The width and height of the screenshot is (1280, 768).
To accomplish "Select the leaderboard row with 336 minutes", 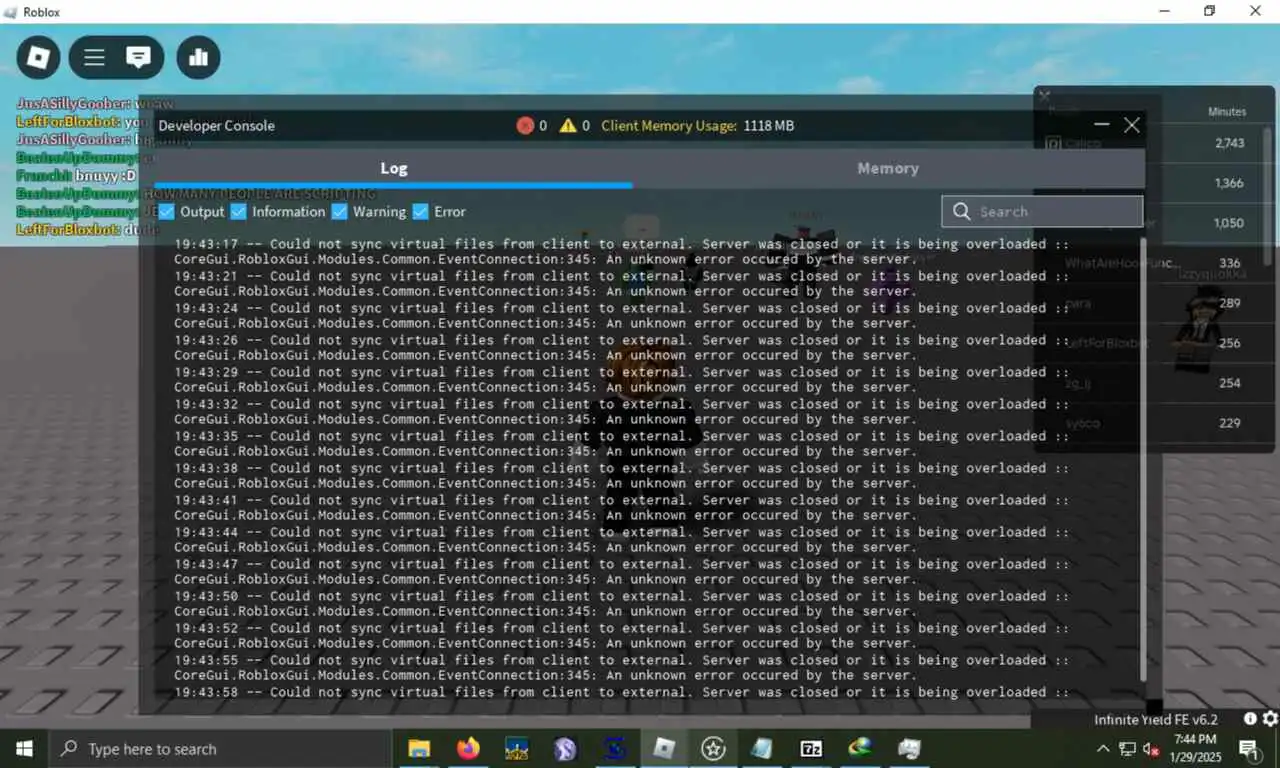I will click(1153, 263).
